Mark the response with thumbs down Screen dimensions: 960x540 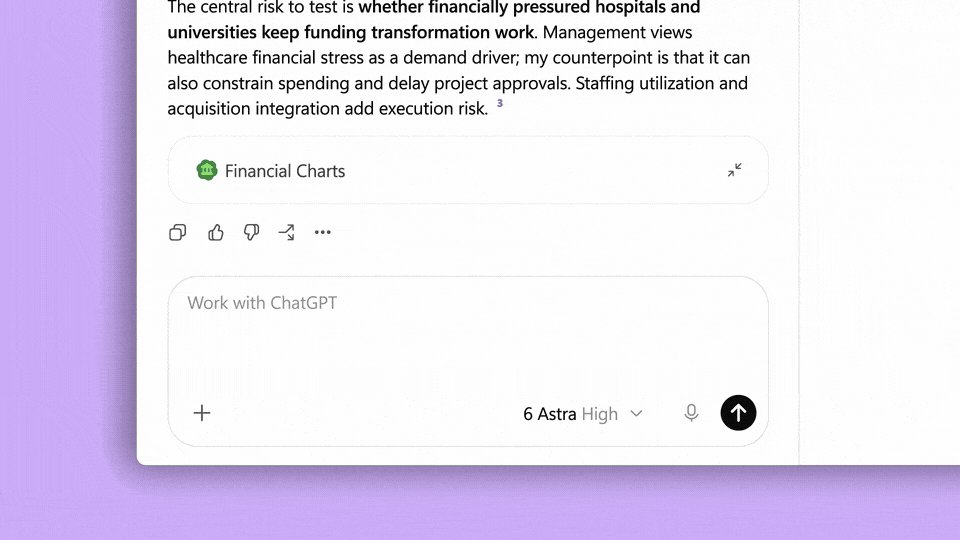point(251,233)
